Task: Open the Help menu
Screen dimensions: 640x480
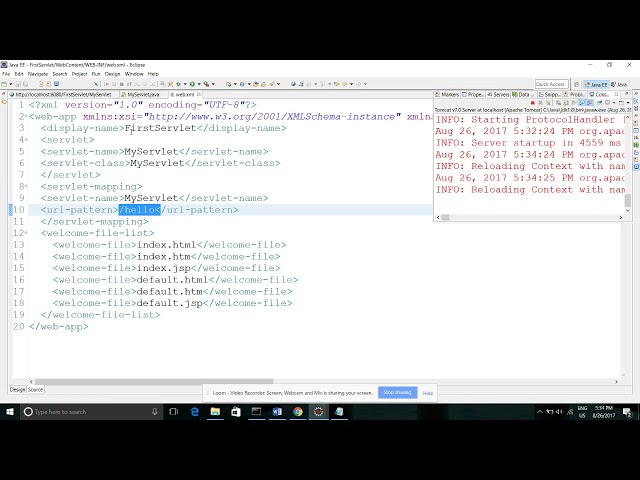Action: click(153, 74)
